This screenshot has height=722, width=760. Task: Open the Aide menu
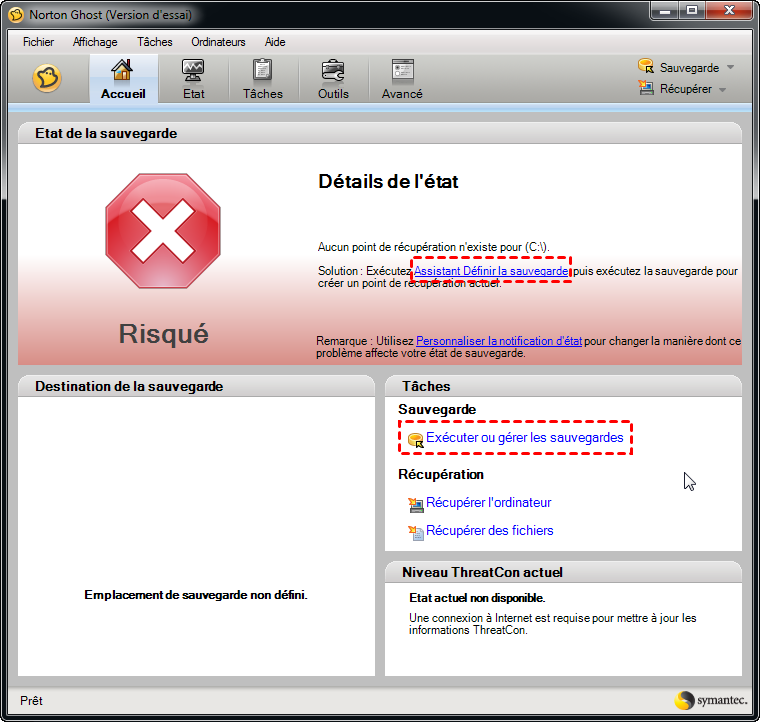coord(275,42)
